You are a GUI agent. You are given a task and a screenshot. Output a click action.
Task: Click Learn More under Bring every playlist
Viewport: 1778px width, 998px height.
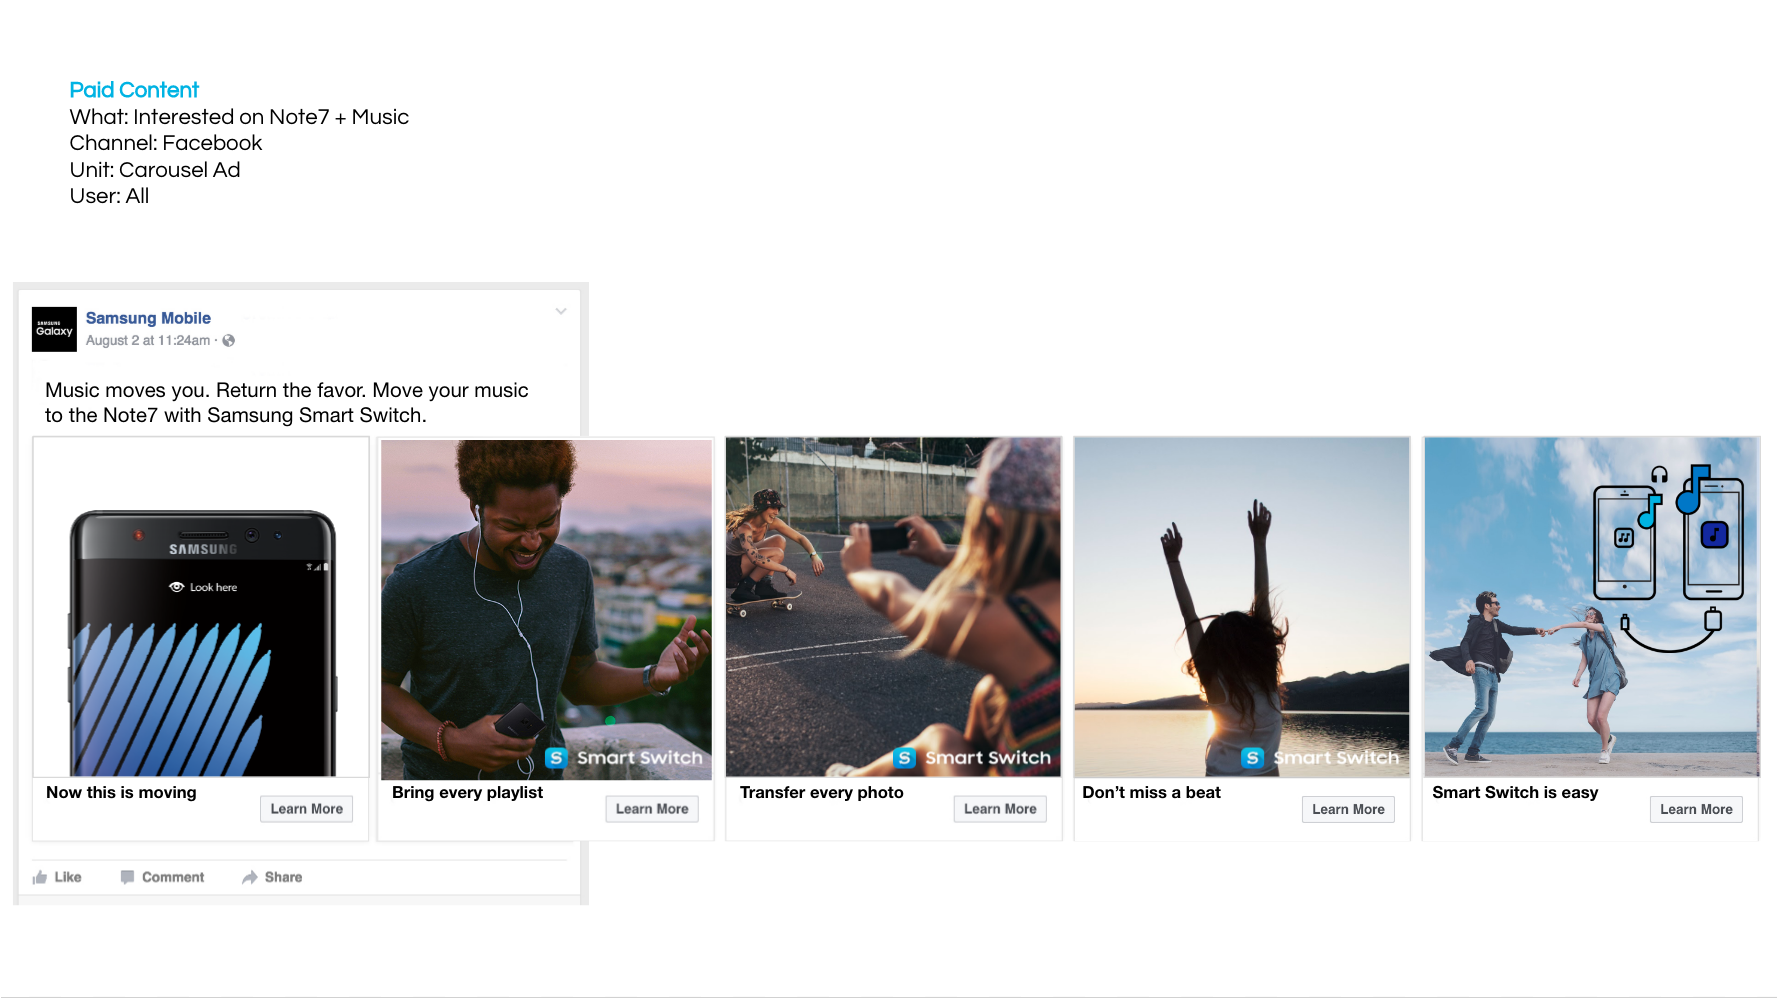652,809
